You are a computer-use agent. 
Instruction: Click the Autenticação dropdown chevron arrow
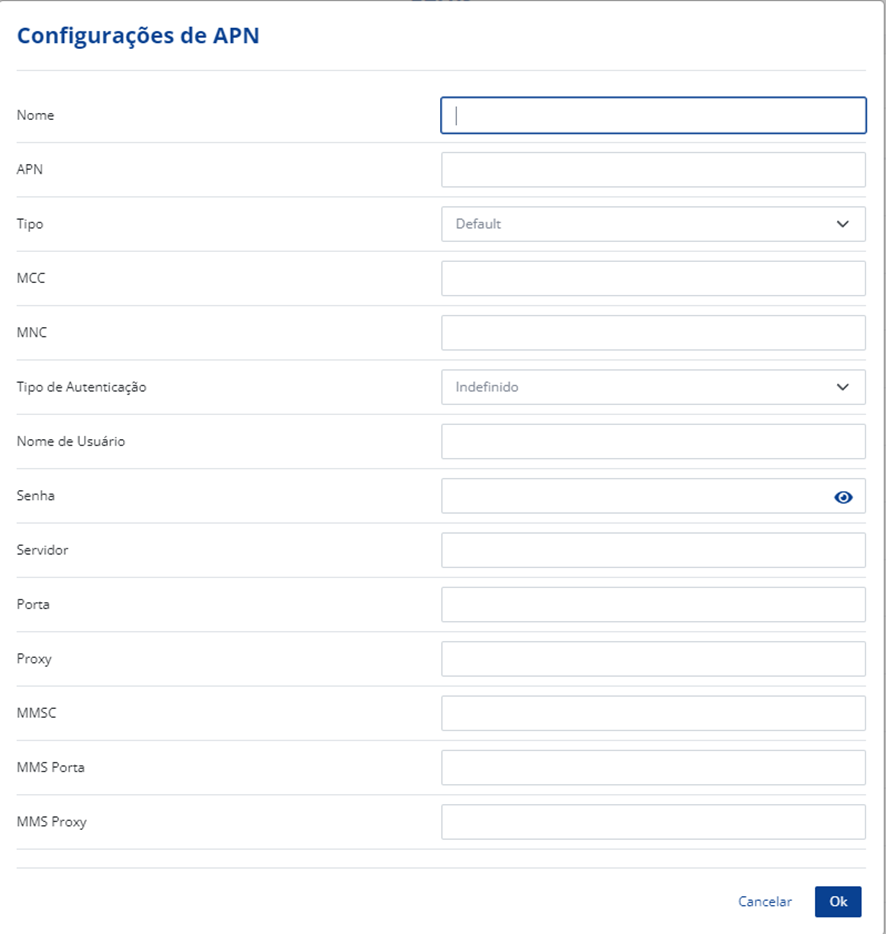pyautogui.click(x=843, y=387)
